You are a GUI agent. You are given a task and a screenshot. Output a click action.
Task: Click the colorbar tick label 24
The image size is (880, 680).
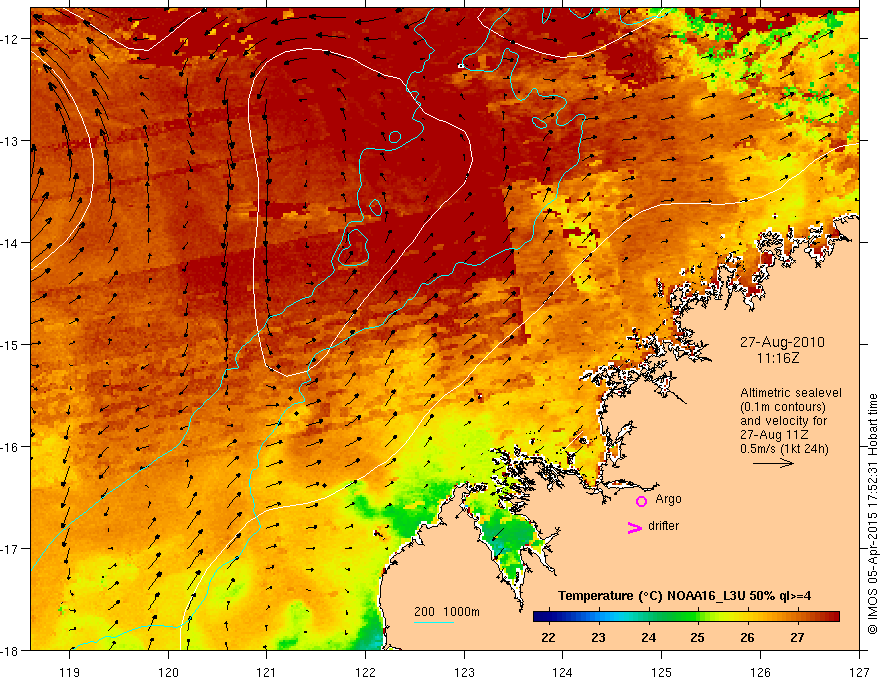648,637
